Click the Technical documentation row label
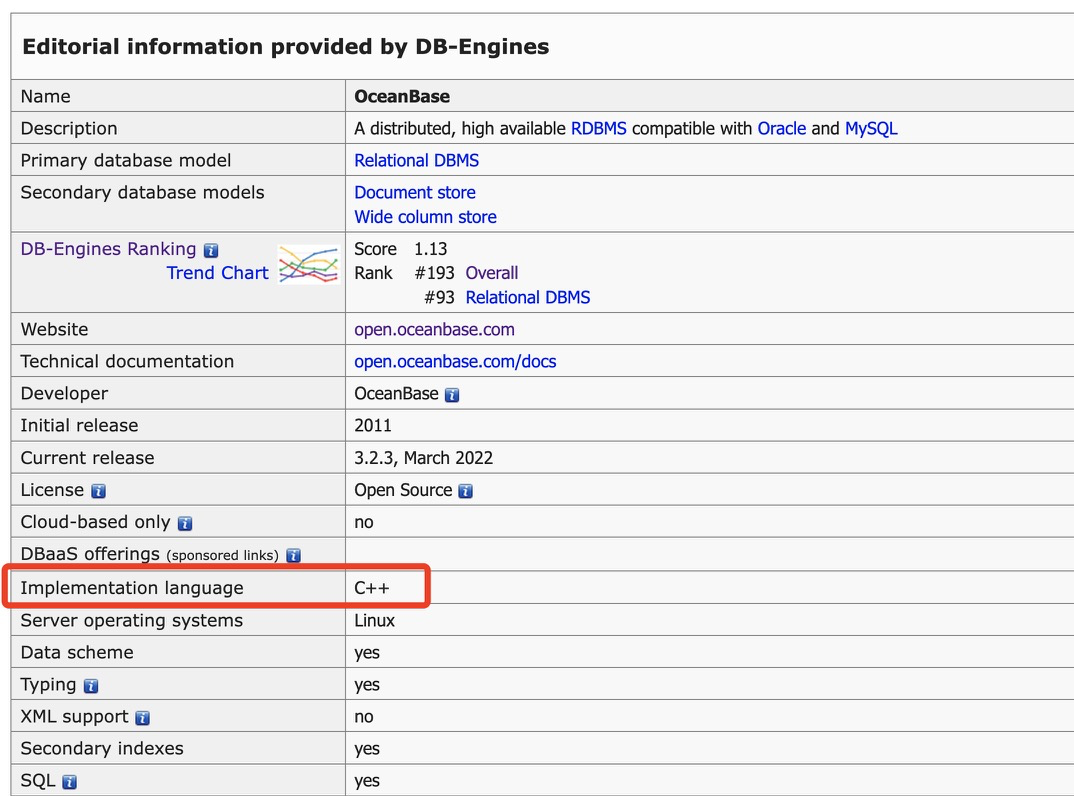 point(127,362)
